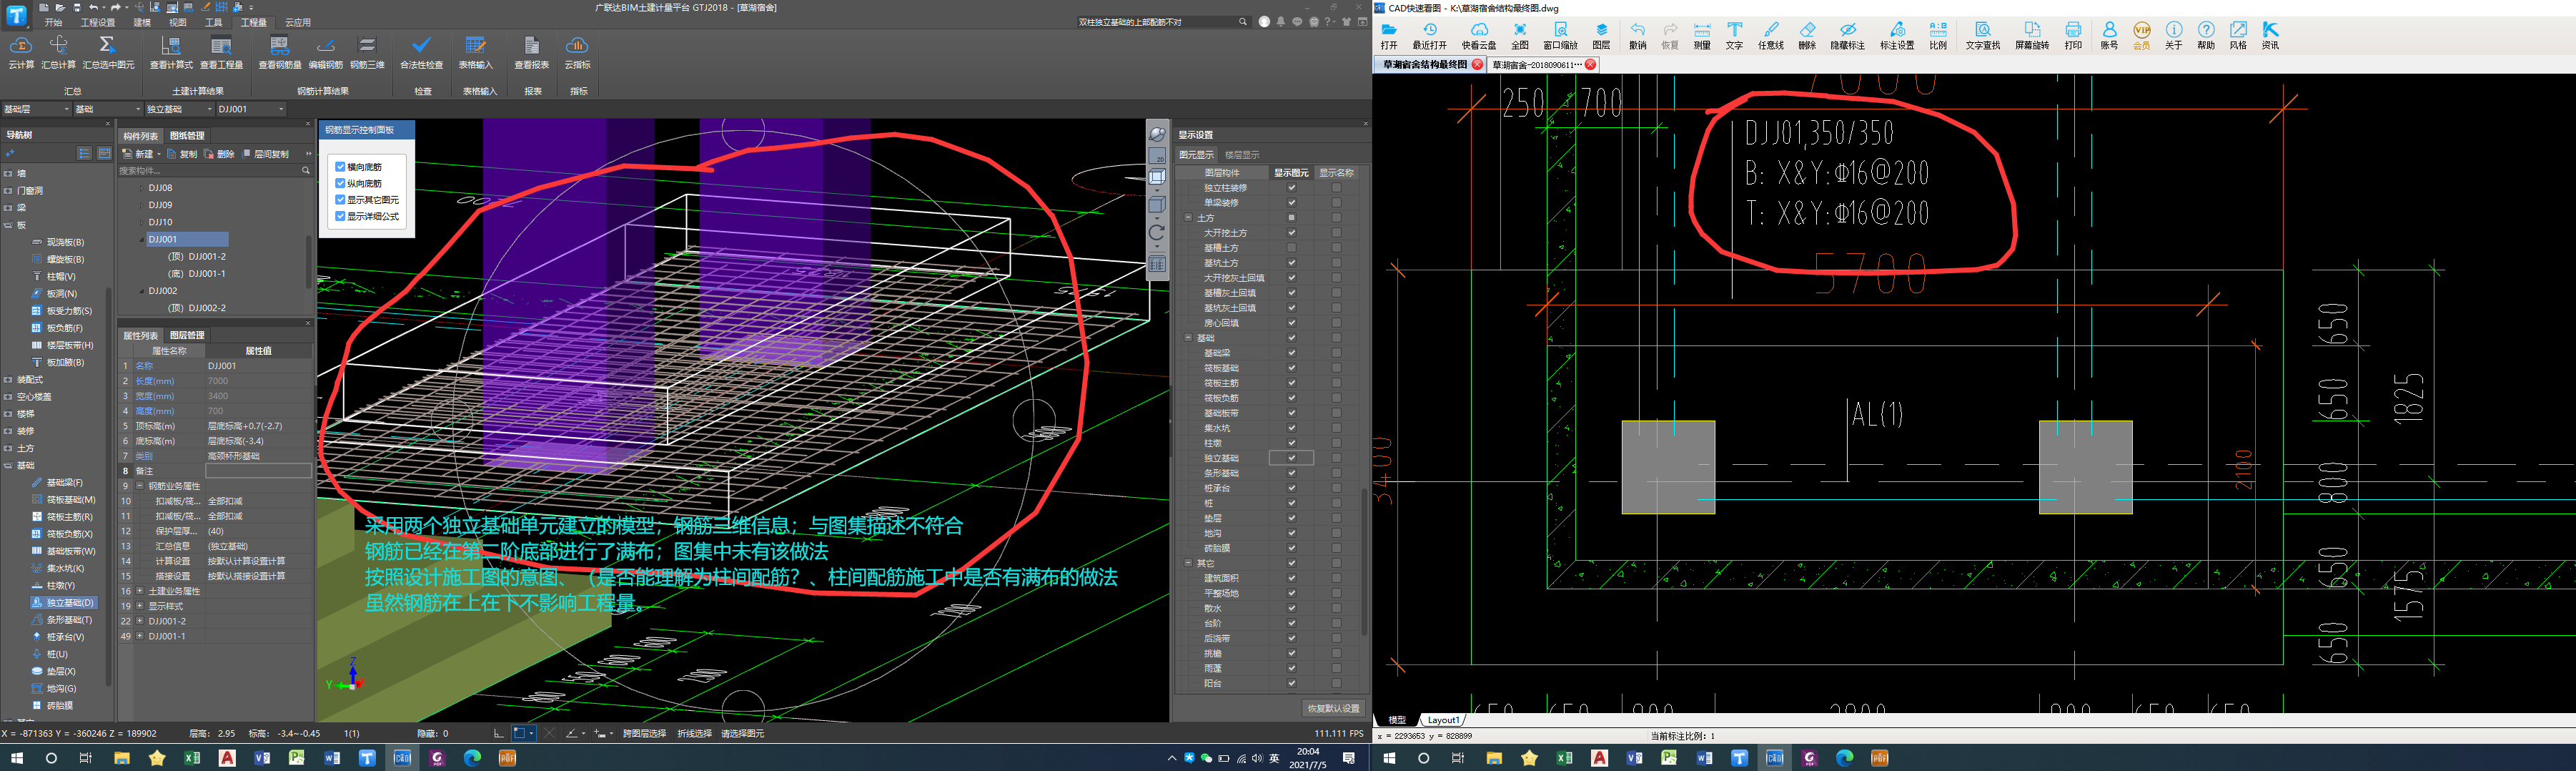Viewport: 2576px width, 771px height.
Task: Open GTJ from Windows taskbar
Action: tap(367, 758)
